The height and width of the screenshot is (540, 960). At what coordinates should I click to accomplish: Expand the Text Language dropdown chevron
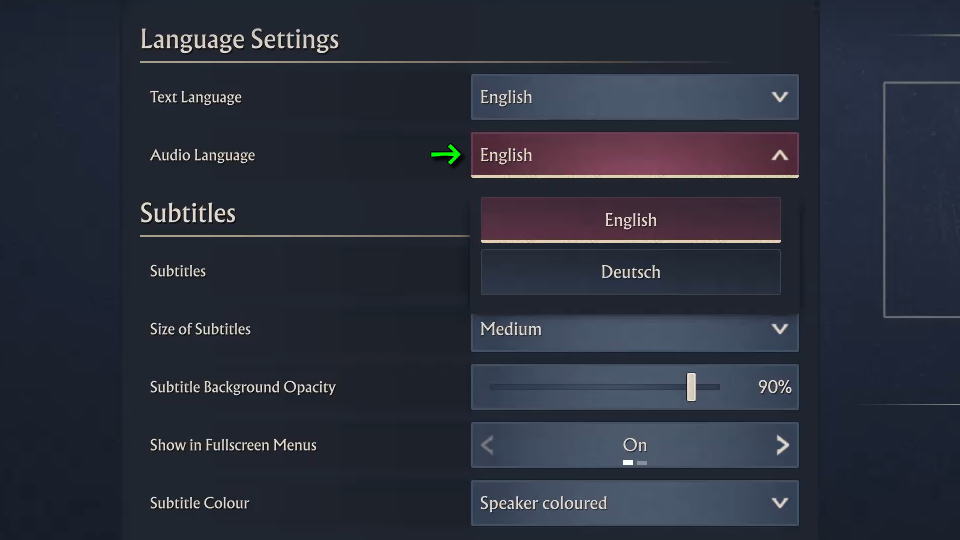pos(779,97)
